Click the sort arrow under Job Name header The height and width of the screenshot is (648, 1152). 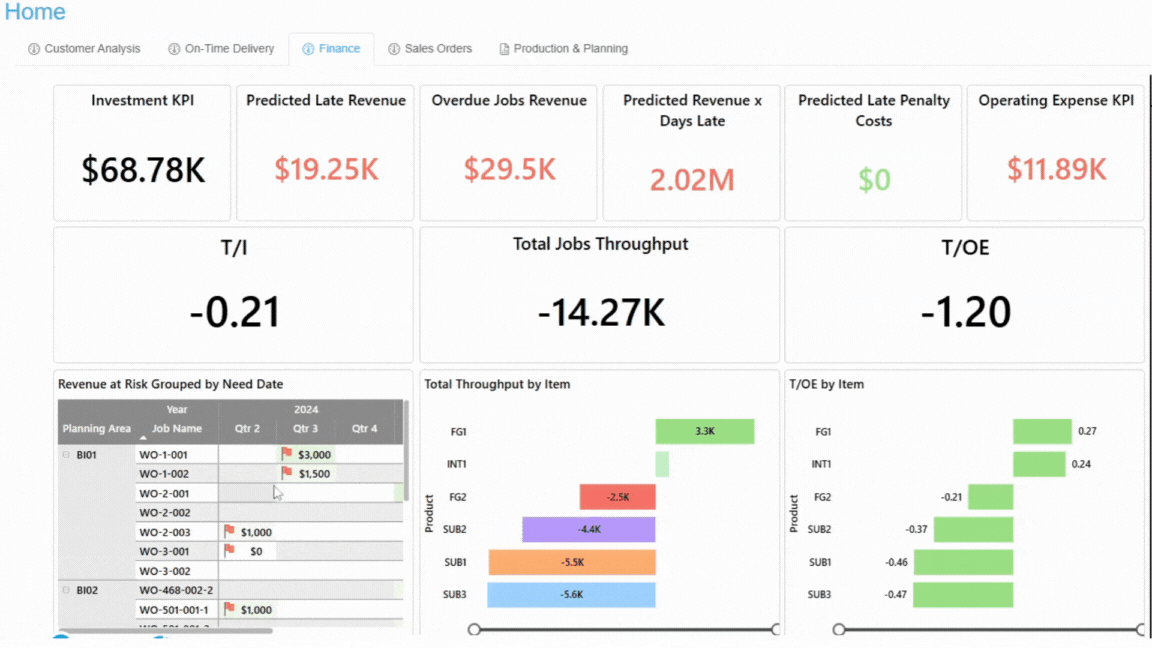pos(143,436)
